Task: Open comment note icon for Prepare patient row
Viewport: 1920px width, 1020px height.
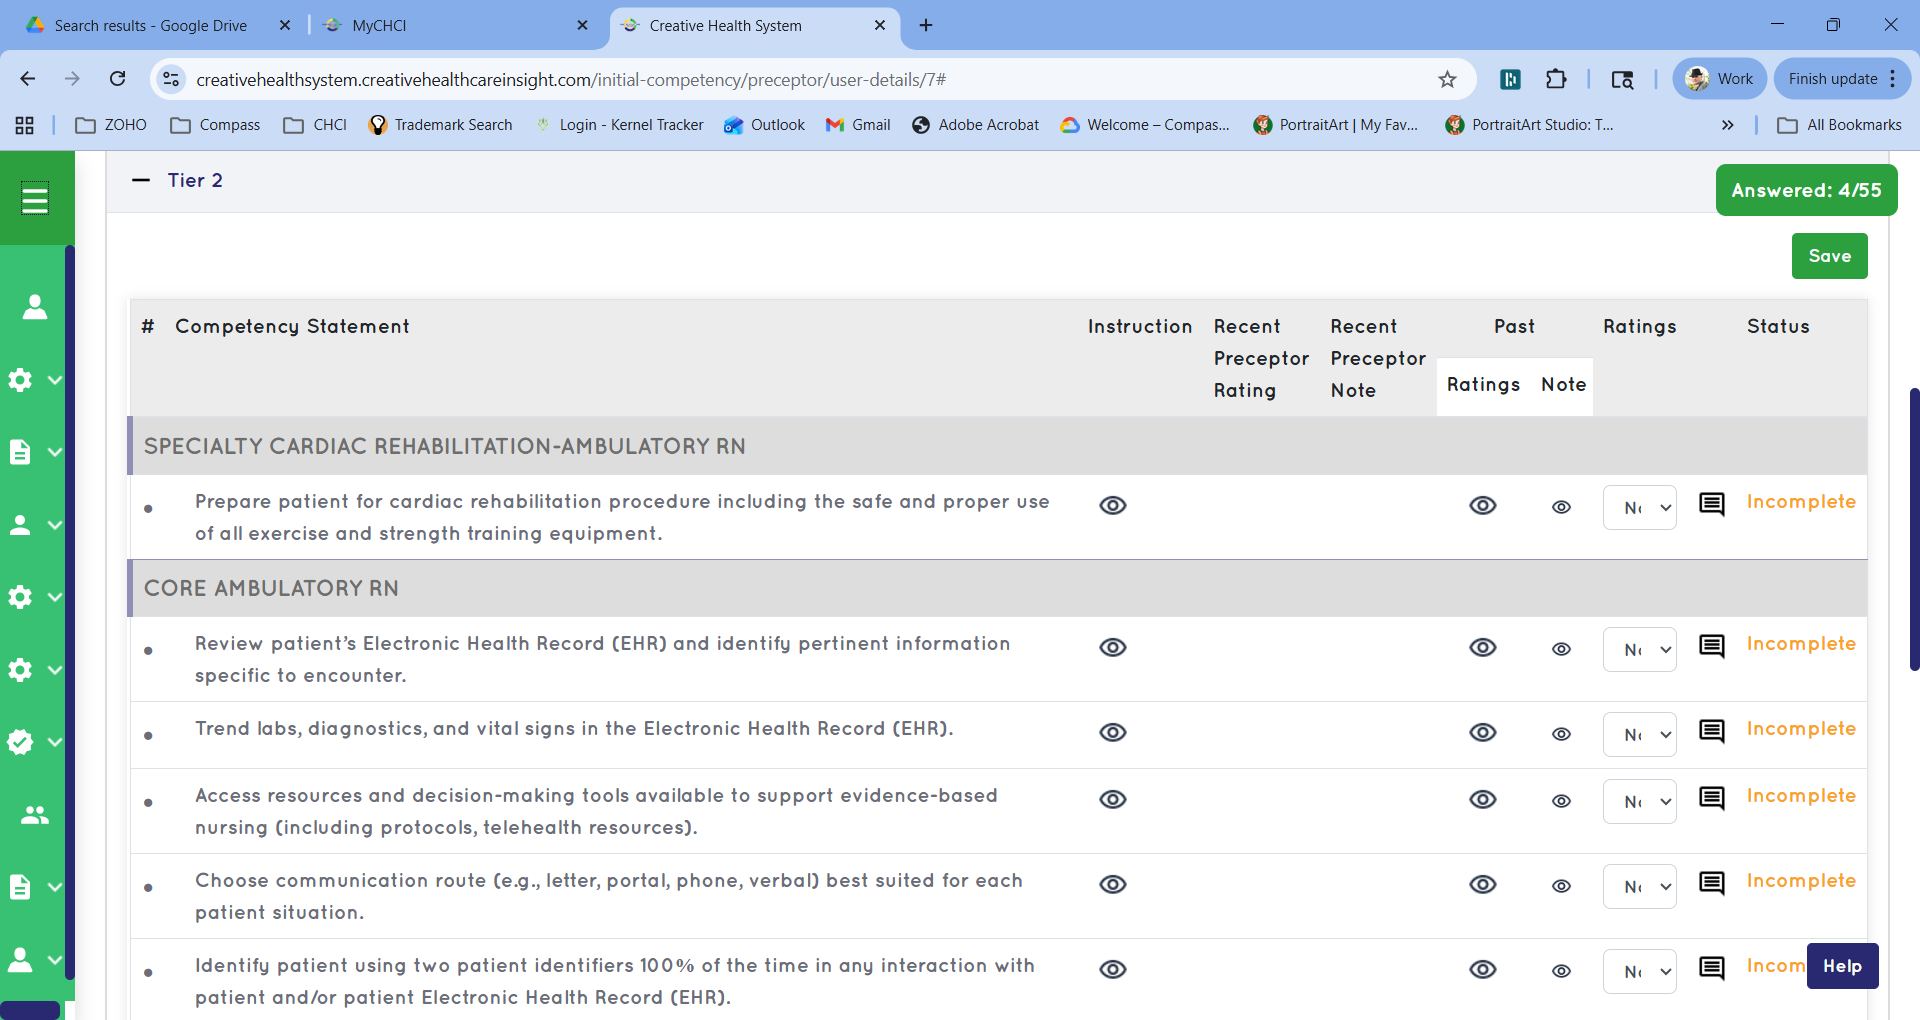Action: pos(1712,504)
